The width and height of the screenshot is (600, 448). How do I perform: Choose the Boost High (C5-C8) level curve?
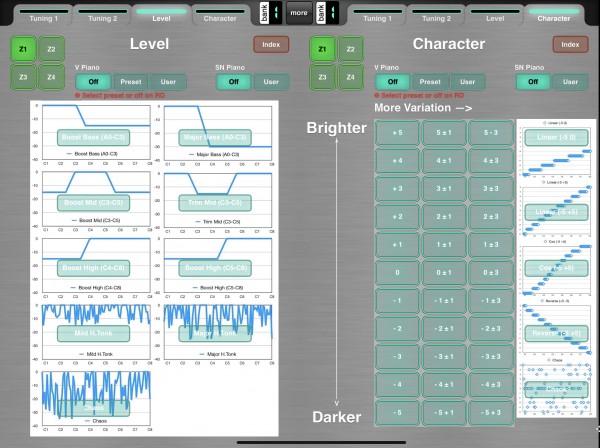click(215, 268)
